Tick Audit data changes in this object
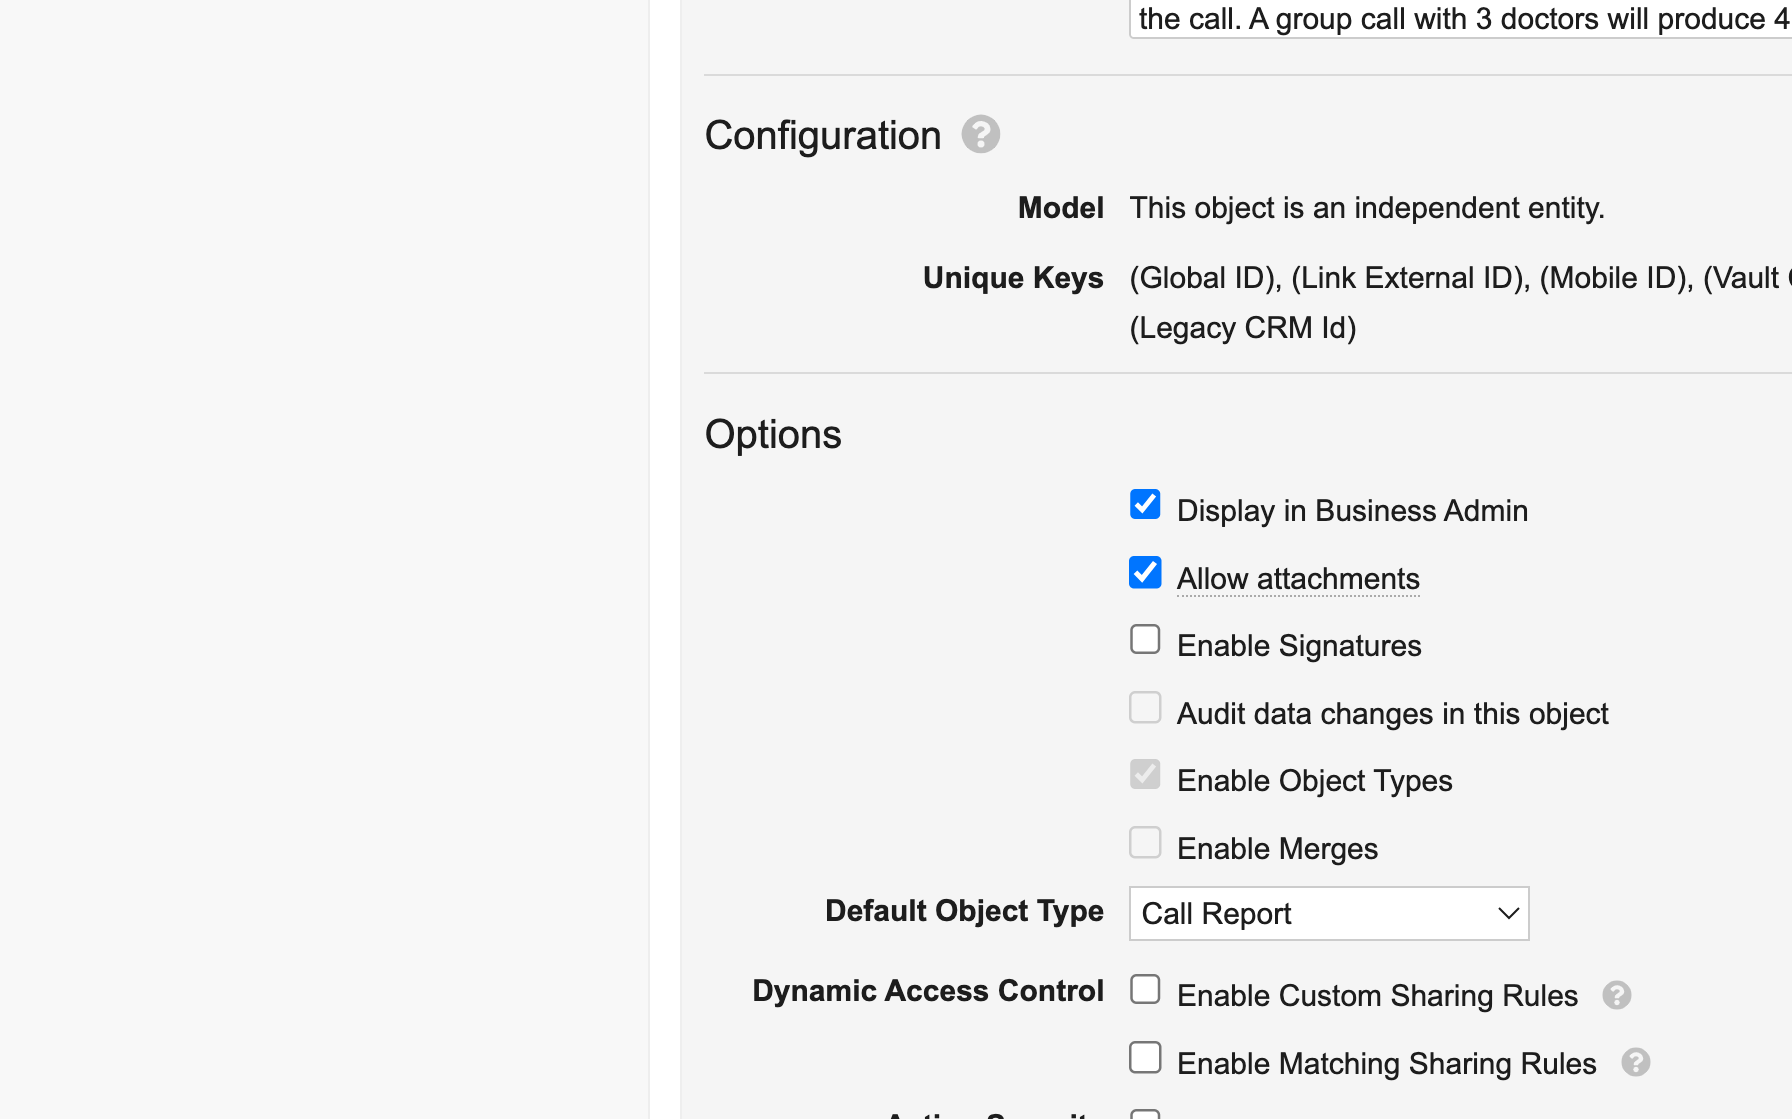Viewport: 1792px width, 1119px height. tap(1145, 708)
